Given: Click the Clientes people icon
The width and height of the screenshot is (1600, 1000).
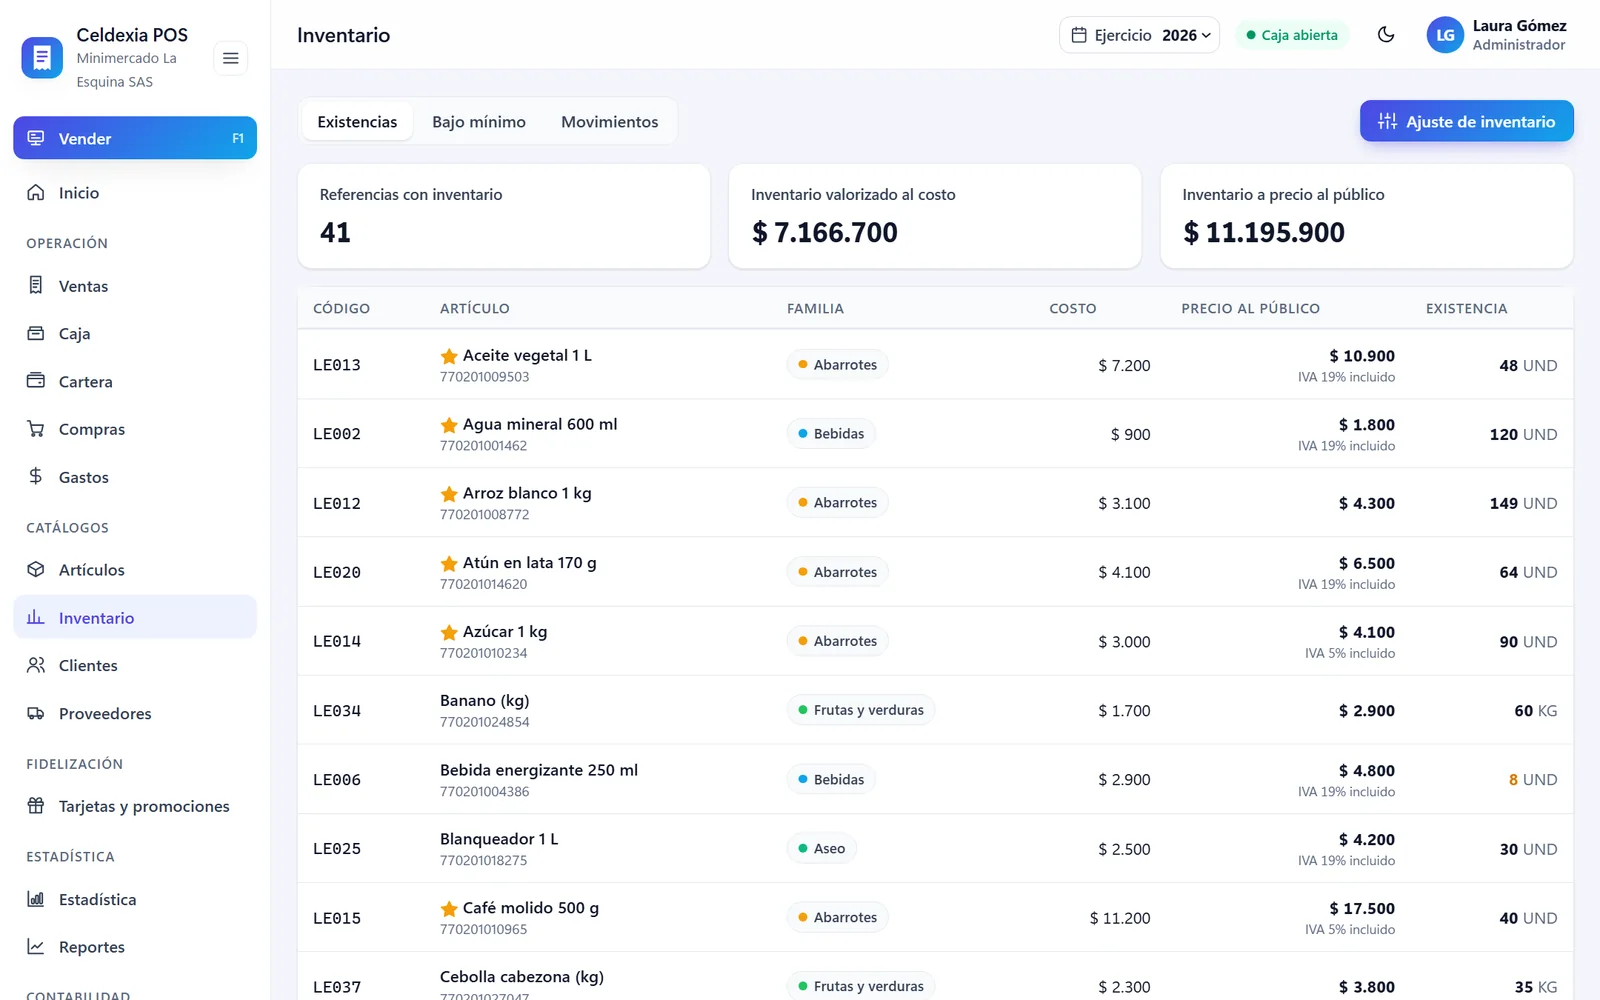Looking at the screenshot, I should 36,665.
